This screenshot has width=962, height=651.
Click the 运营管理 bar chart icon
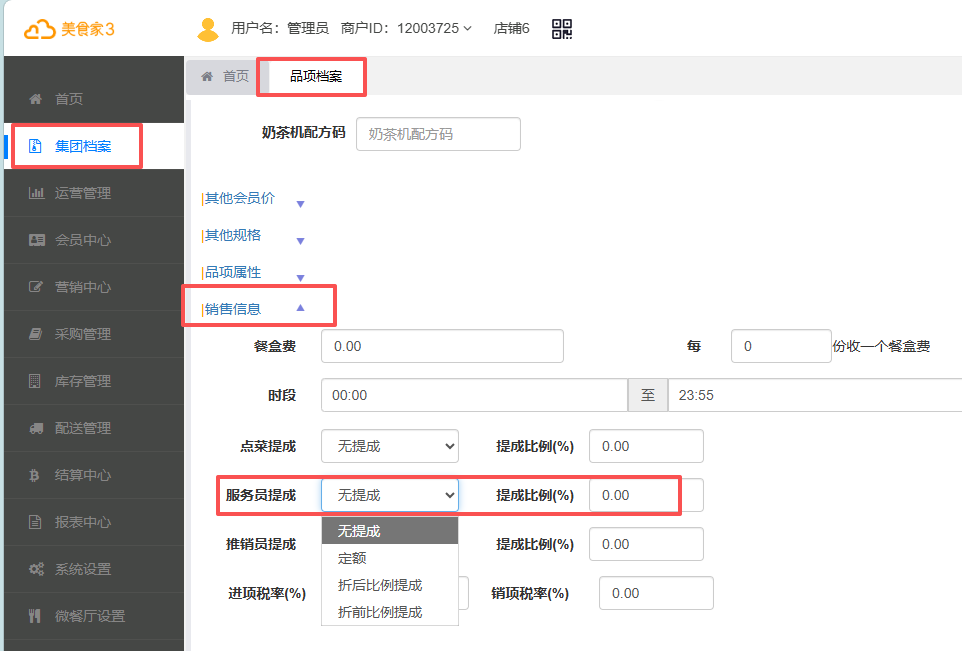click(36, 193)
